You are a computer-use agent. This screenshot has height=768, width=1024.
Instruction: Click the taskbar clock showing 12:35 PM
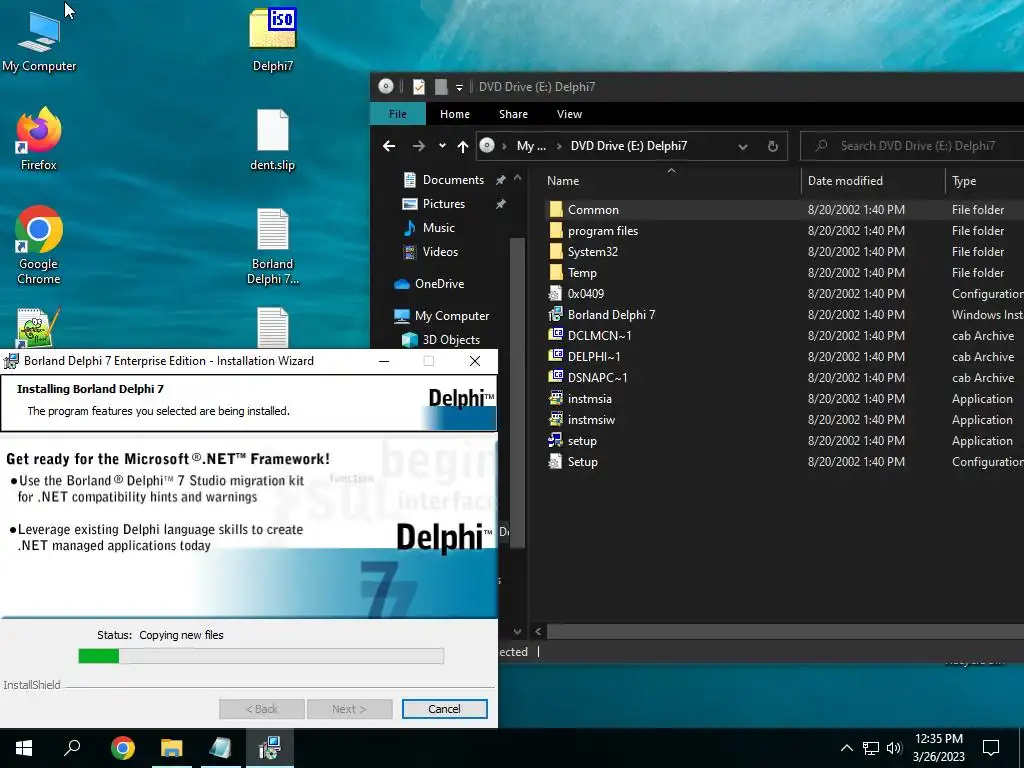938,748
